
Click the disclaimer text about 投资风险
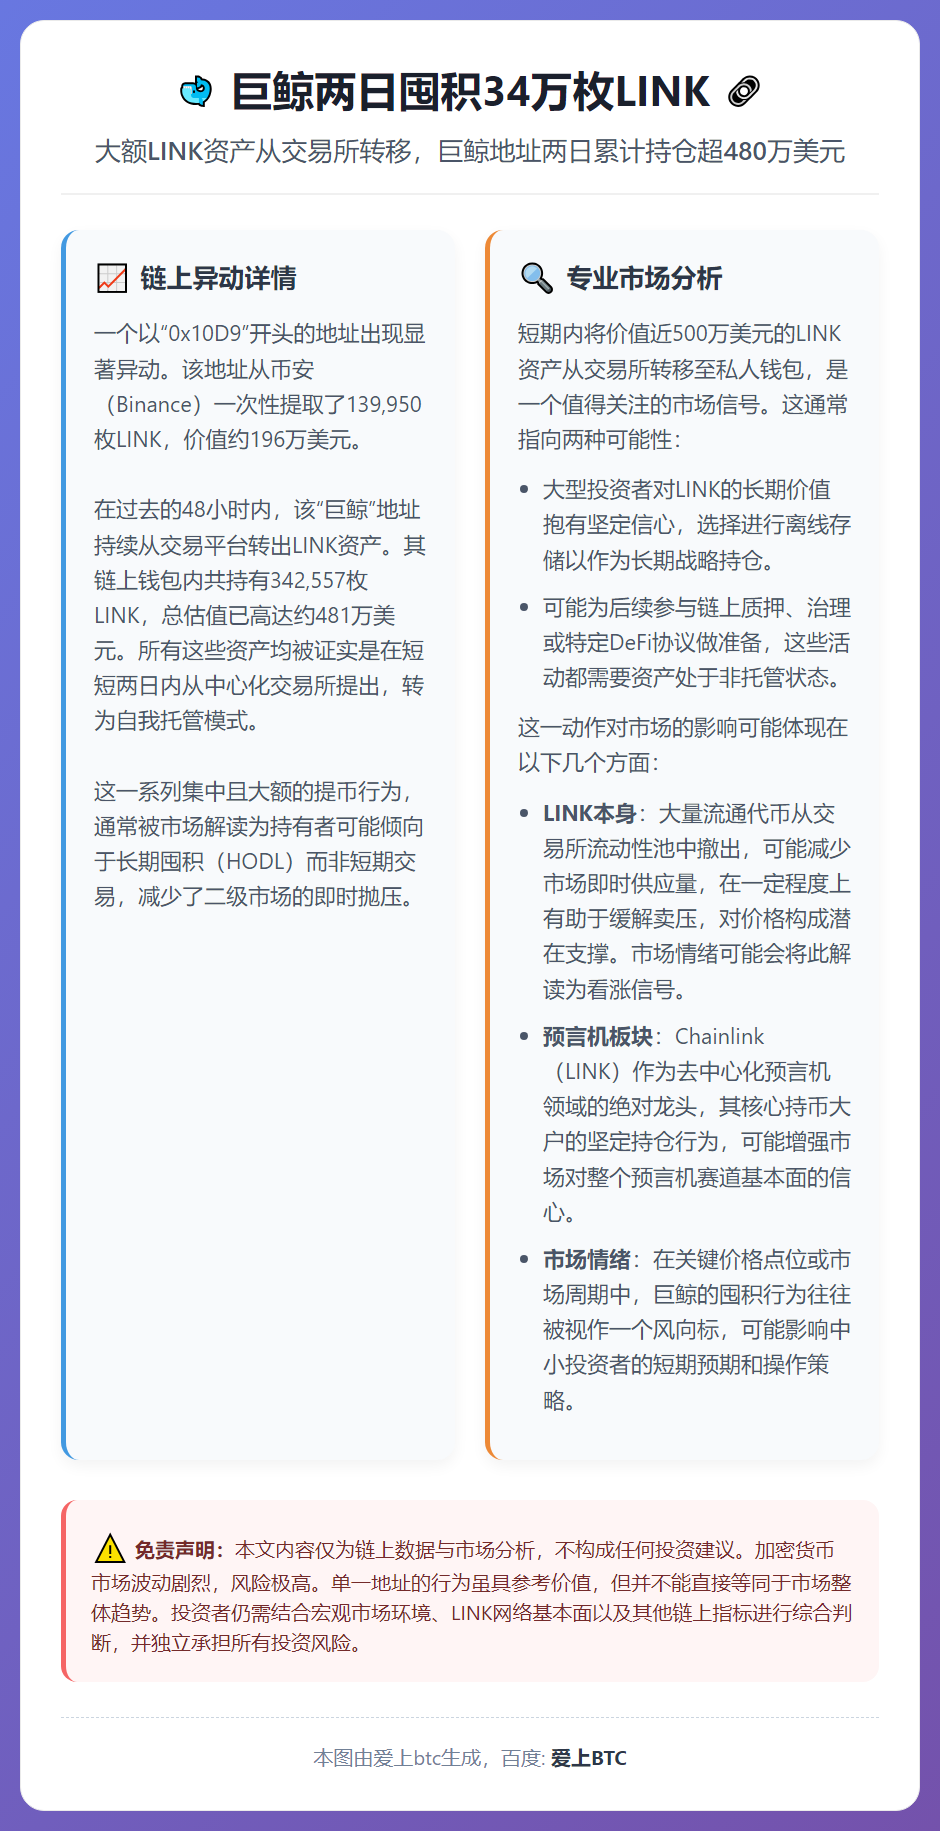pyautogui.click(x=472, y=1596)
